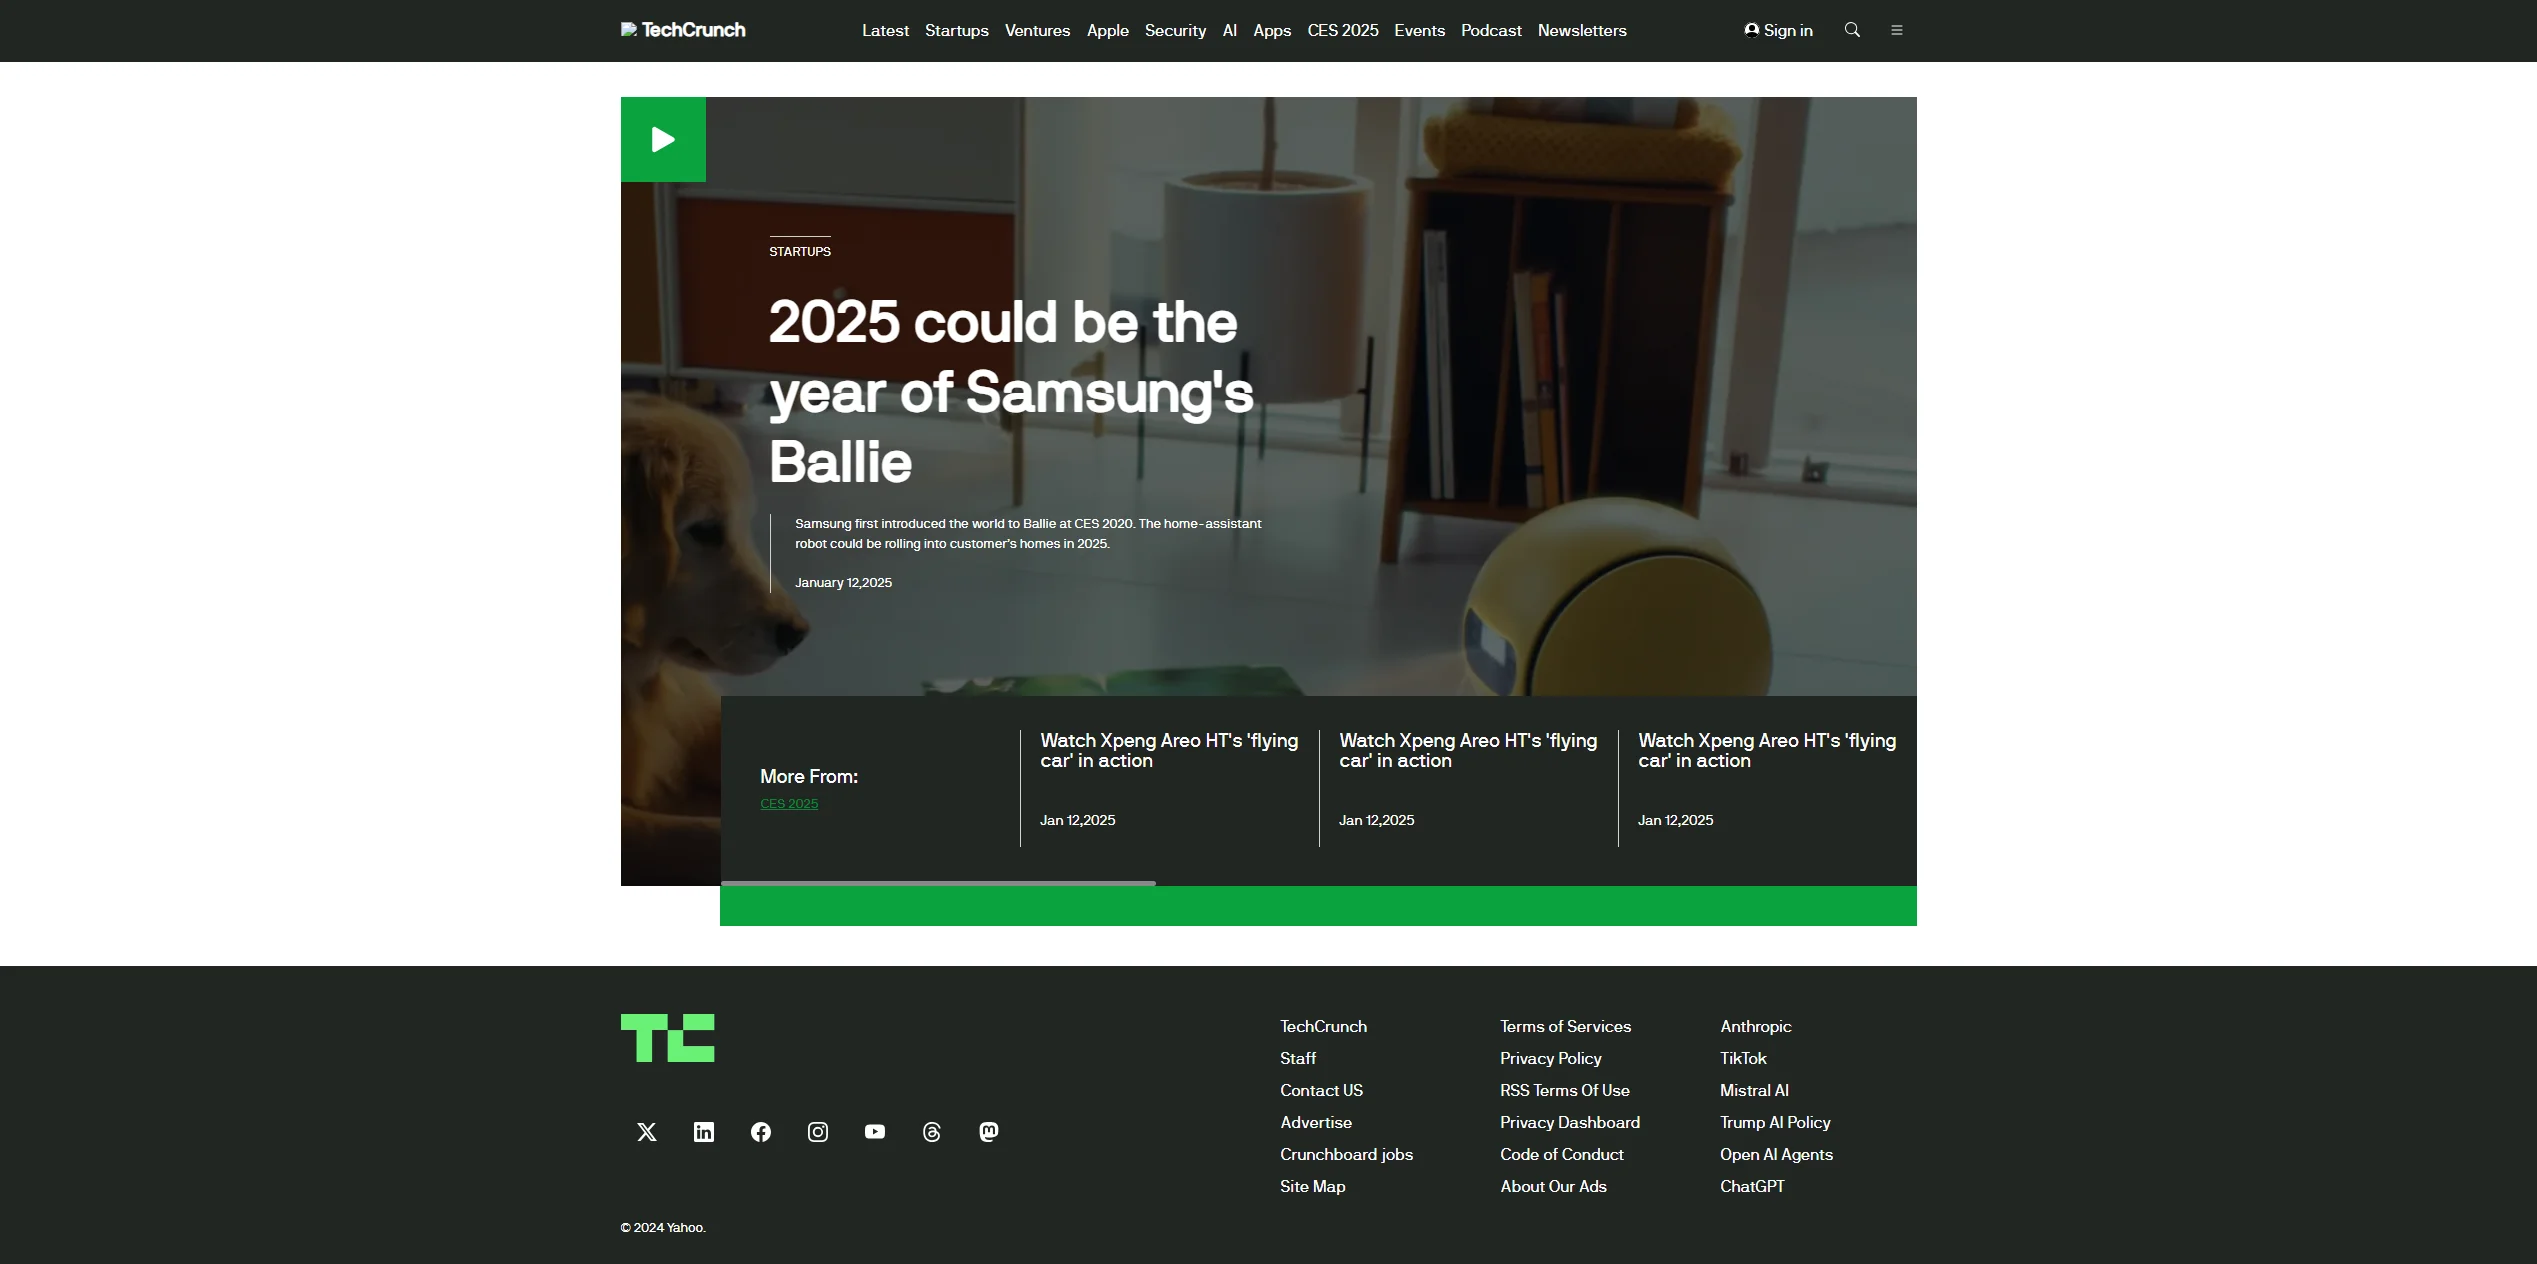Open TechCrunch's YouTube channel
This screenshot has height=1264, width=2537.
(x=874, y=1132)
